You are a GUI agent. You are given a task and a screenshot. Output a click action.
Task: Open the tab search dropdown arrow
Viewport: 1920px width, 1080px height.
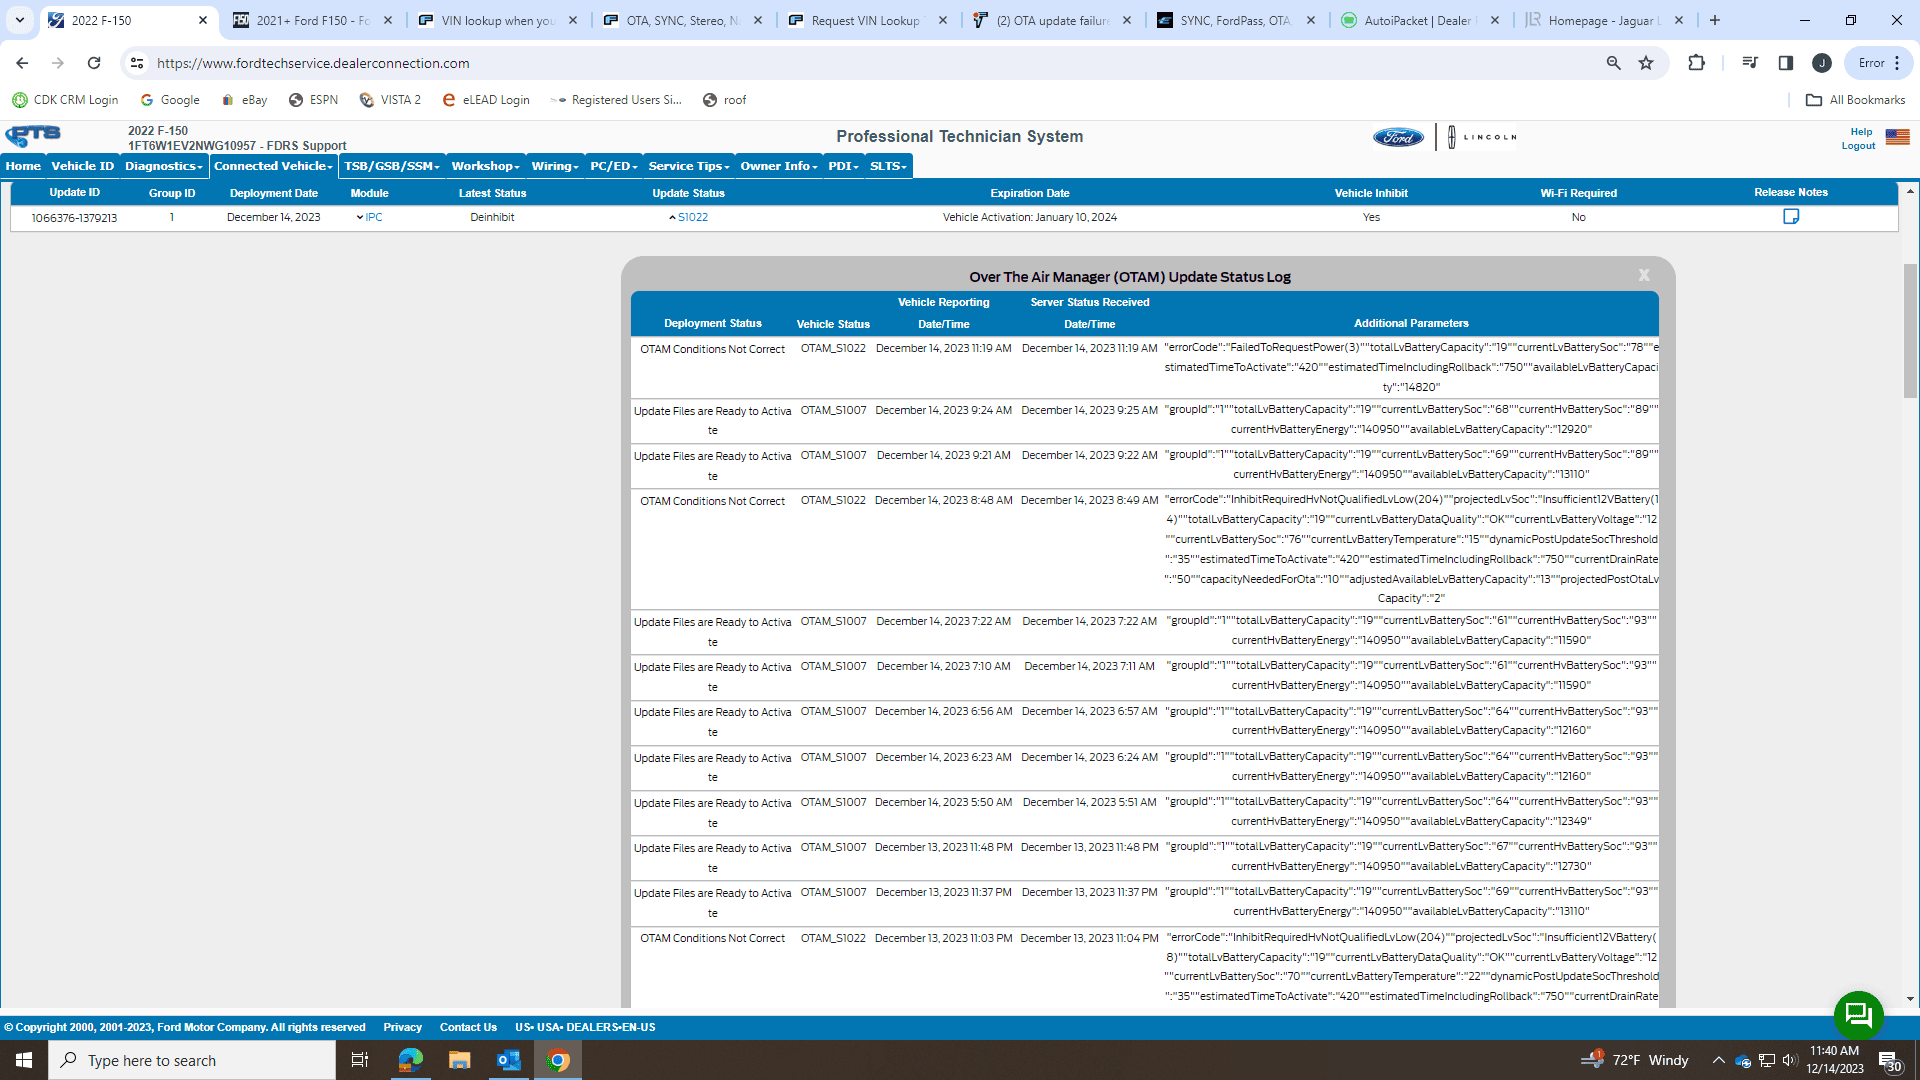pos(19,20)
